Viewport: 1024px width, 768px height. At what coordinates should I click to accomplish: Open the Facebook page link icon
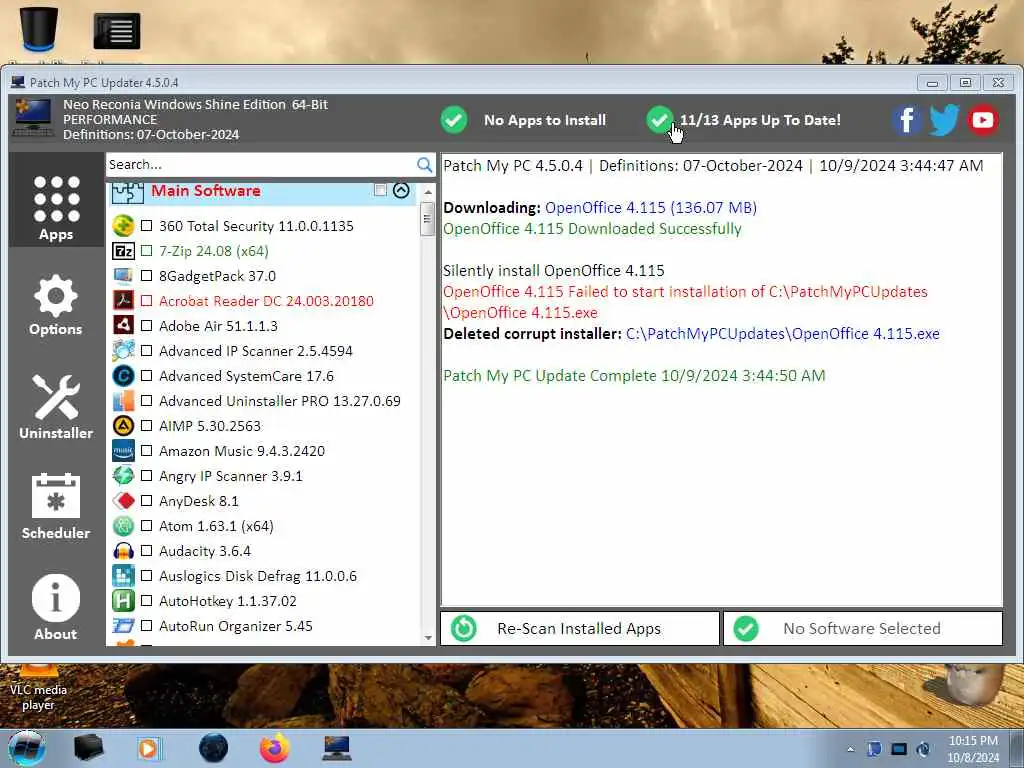(907, 120)
